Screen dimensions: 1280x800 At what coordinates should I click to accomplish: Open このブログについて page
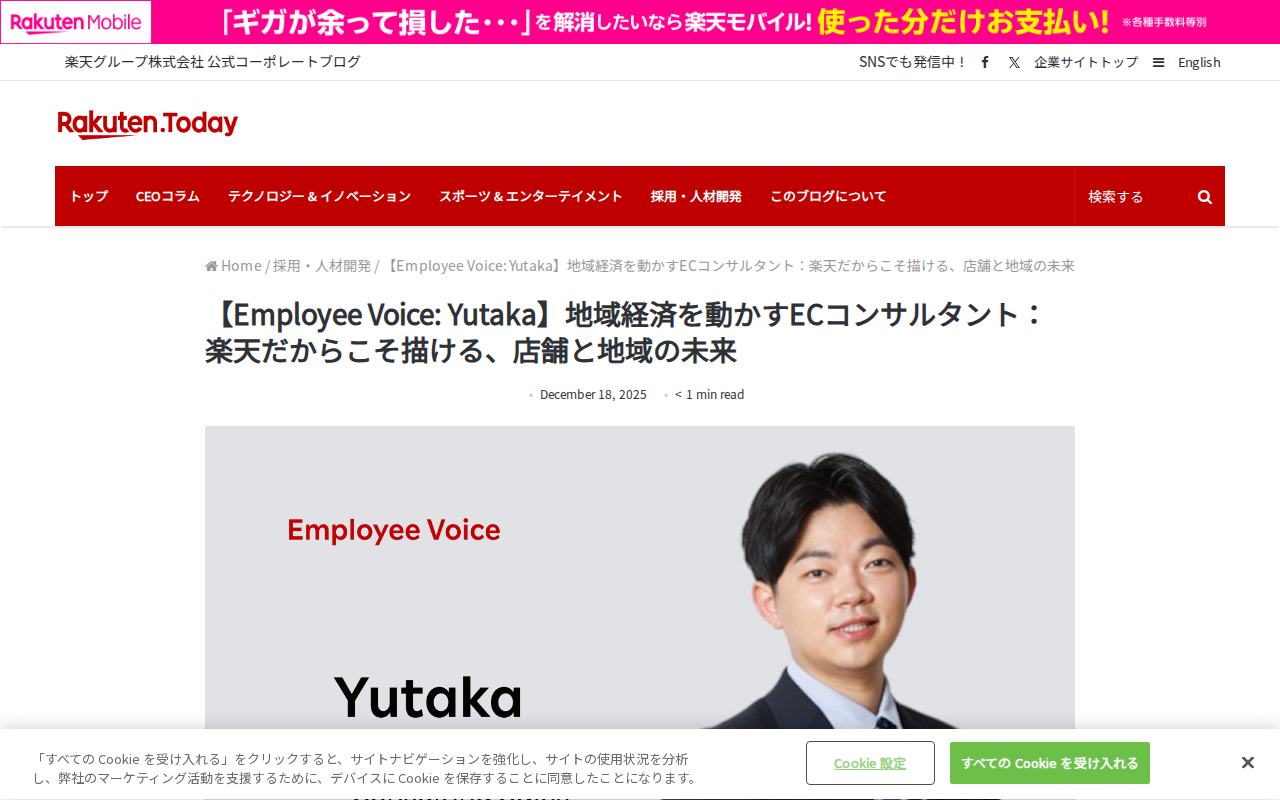pyautogui.click(x=828, y=196)
